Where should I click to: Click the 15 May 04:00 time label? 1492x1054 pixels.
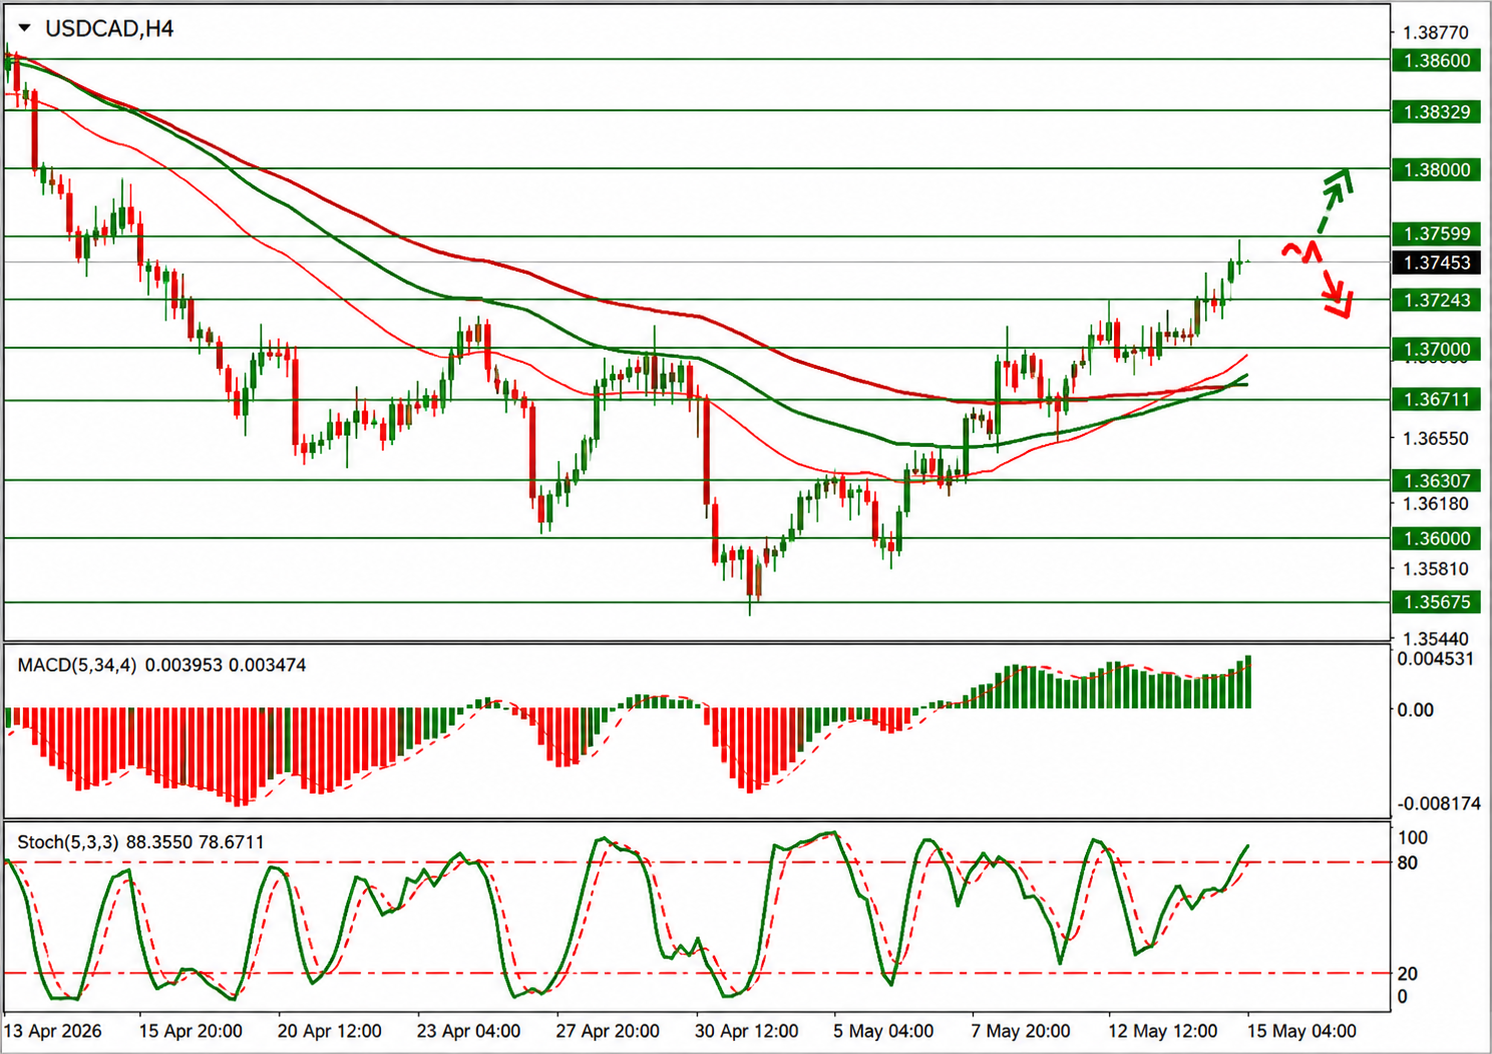click(x=1301, y=1031)
